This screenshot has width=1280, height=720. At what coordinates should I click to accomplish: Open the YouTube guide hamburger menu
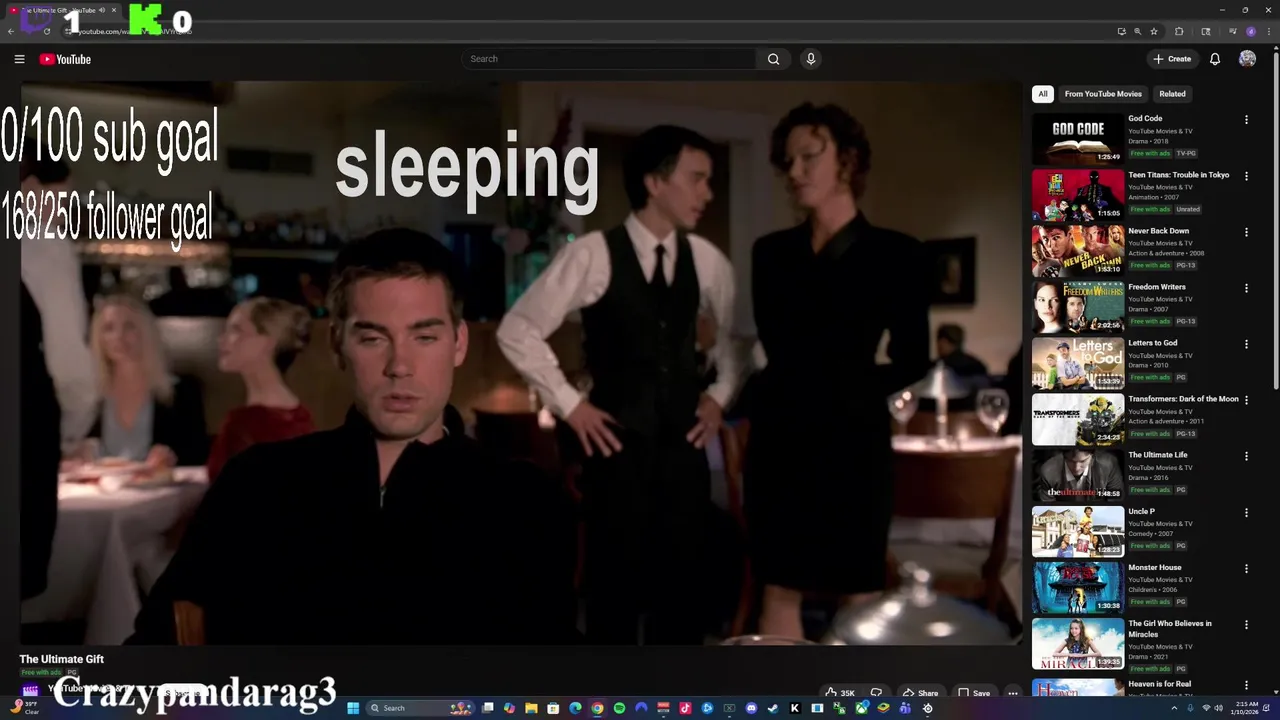click(x=19, y=59)
